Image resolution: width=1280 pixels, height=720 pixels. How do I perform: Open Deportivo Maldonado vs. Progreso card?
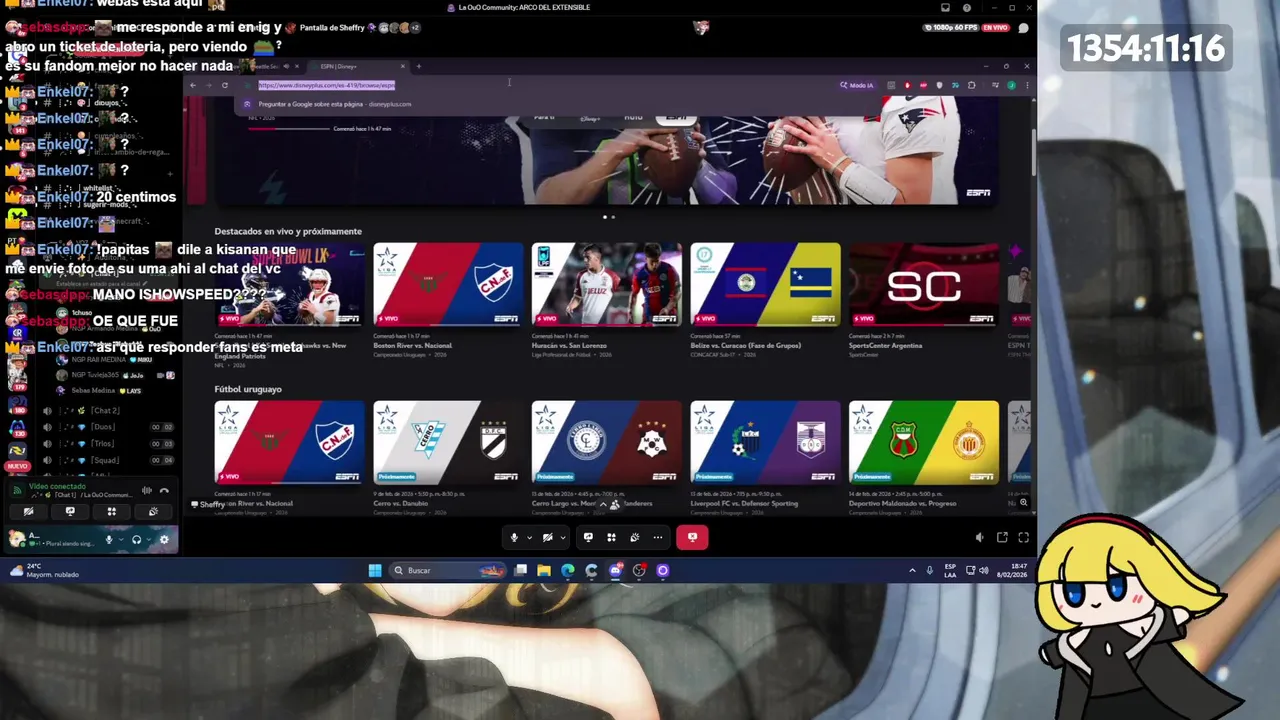click(923, 442)
